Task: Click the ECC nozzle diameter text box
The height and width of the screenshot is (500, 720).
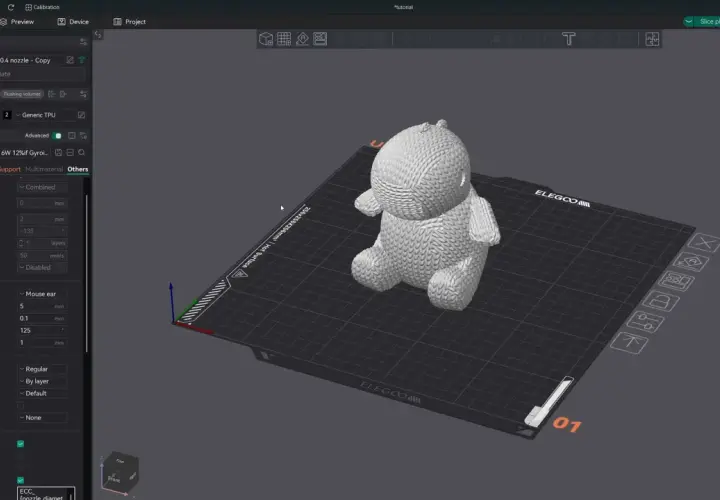Action: [46, 494]
